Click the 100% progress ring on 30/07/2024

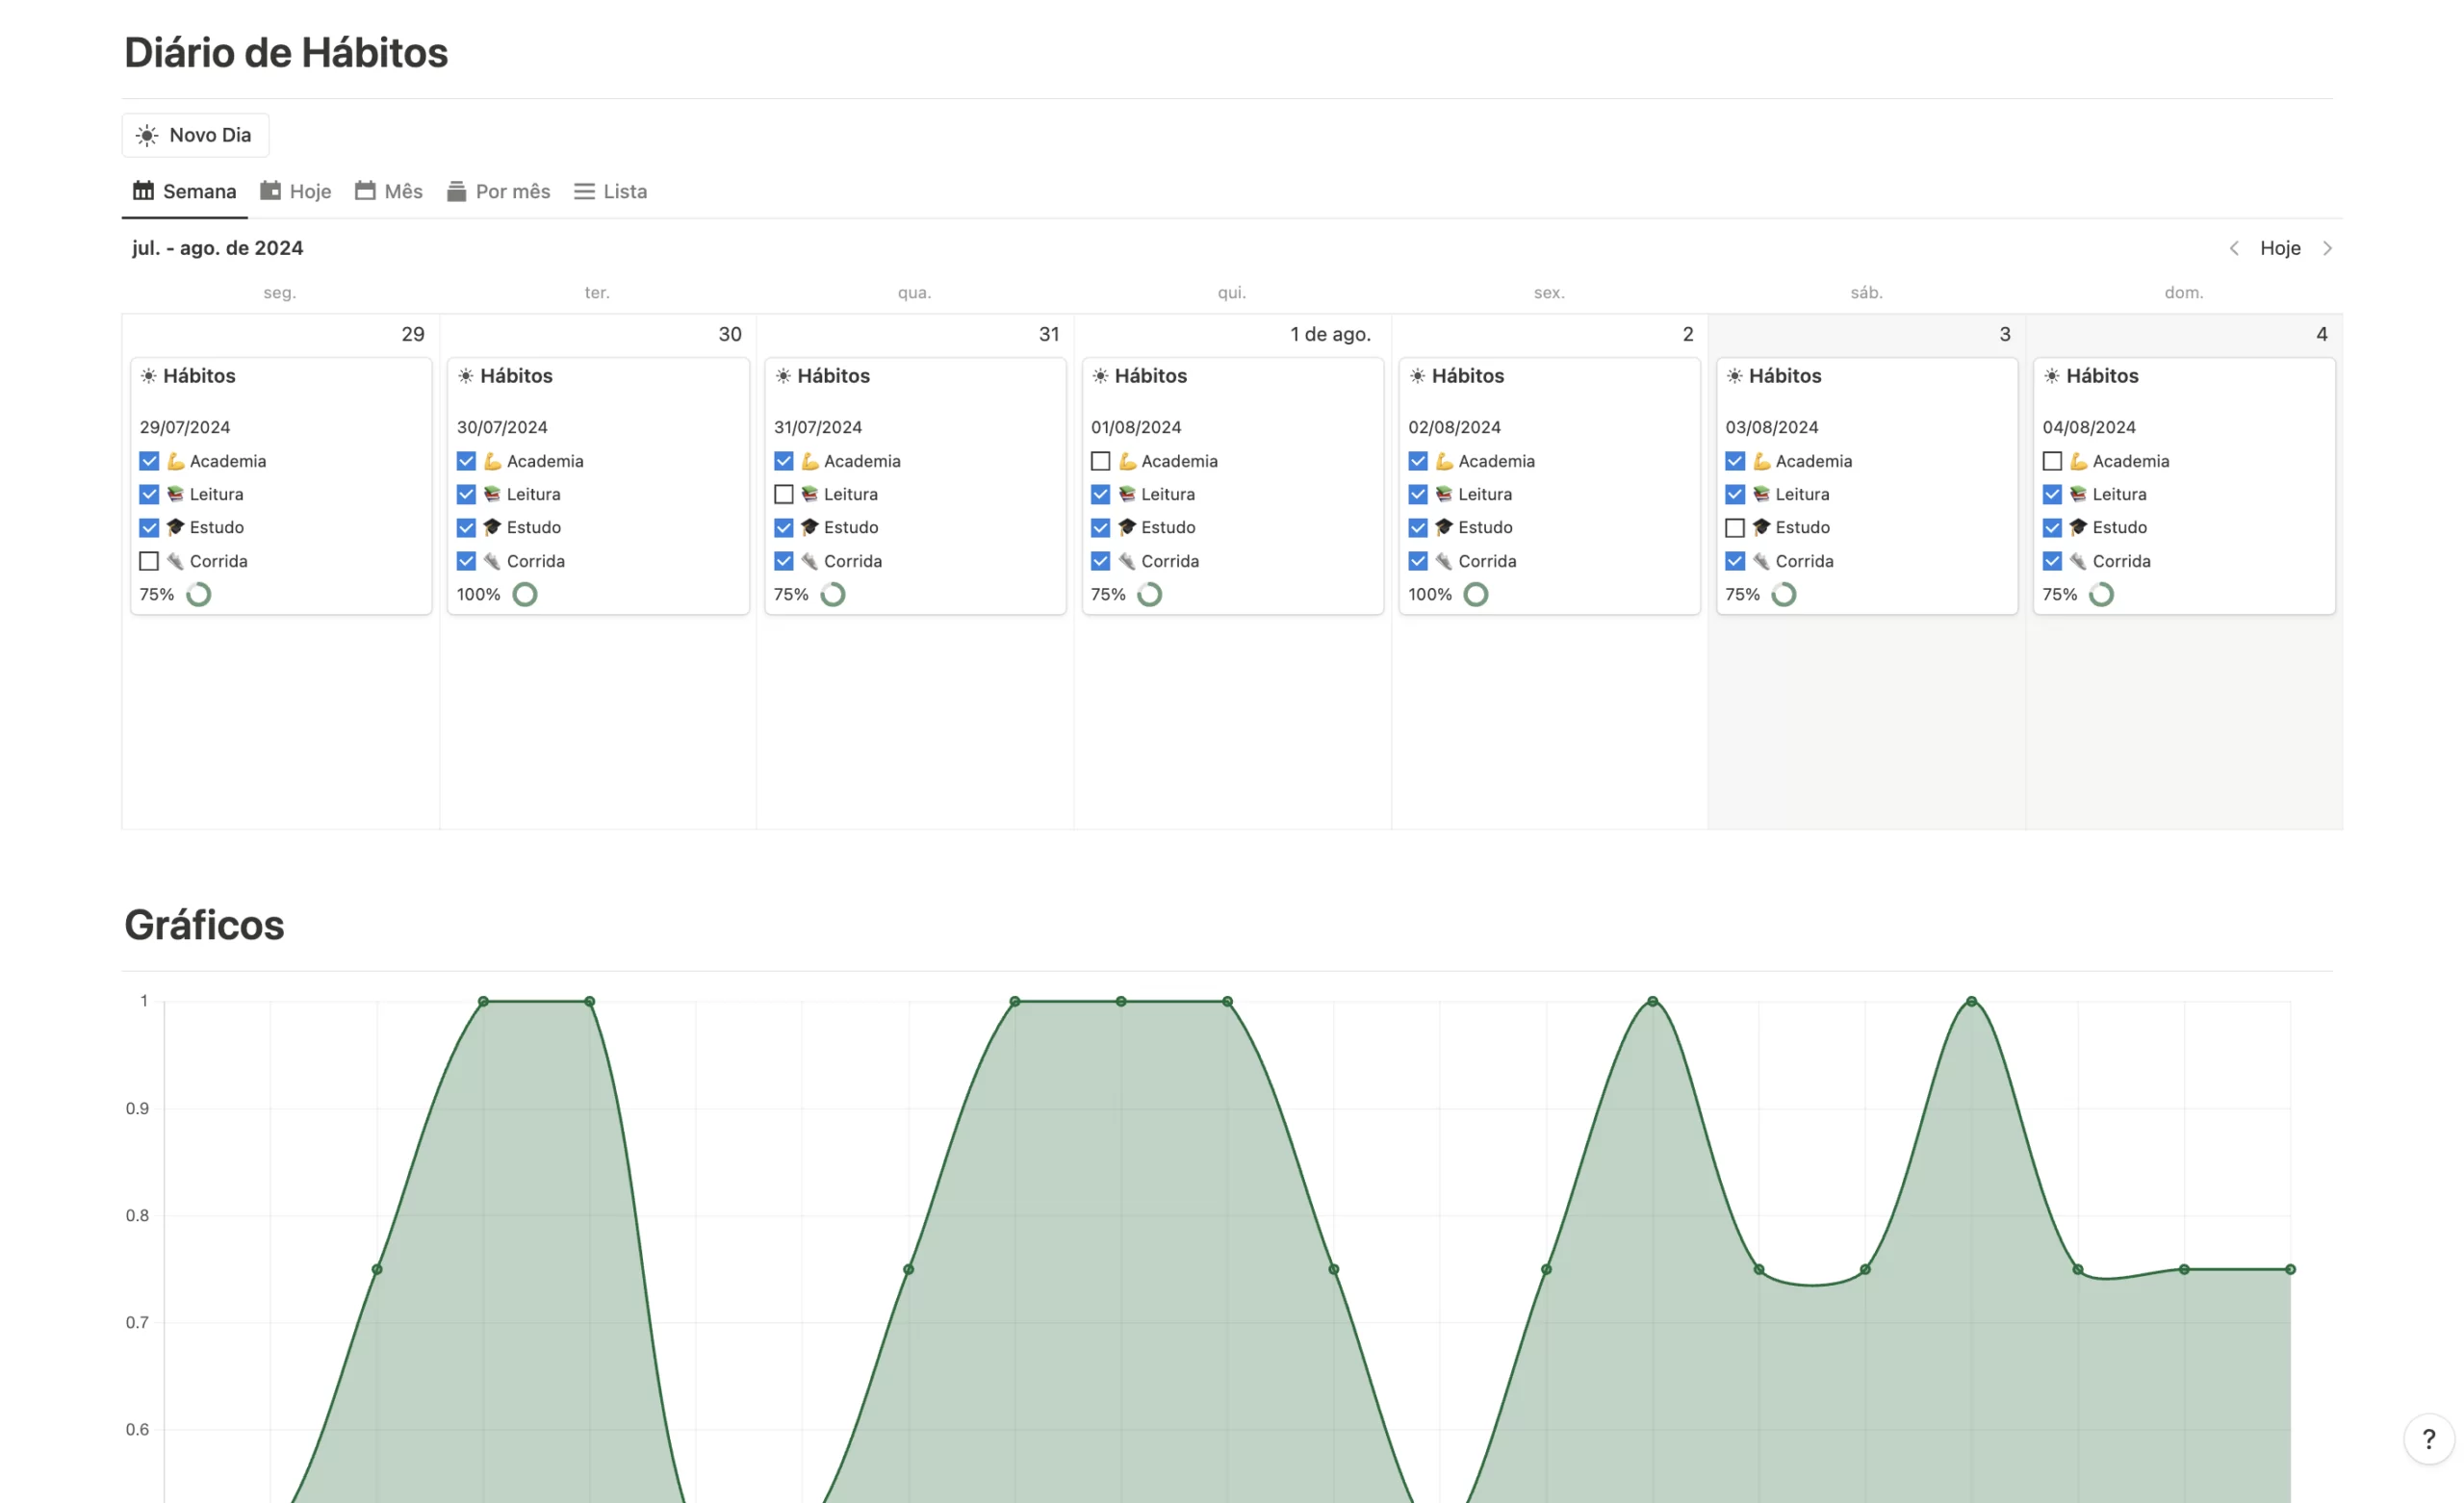pos(525,594)
